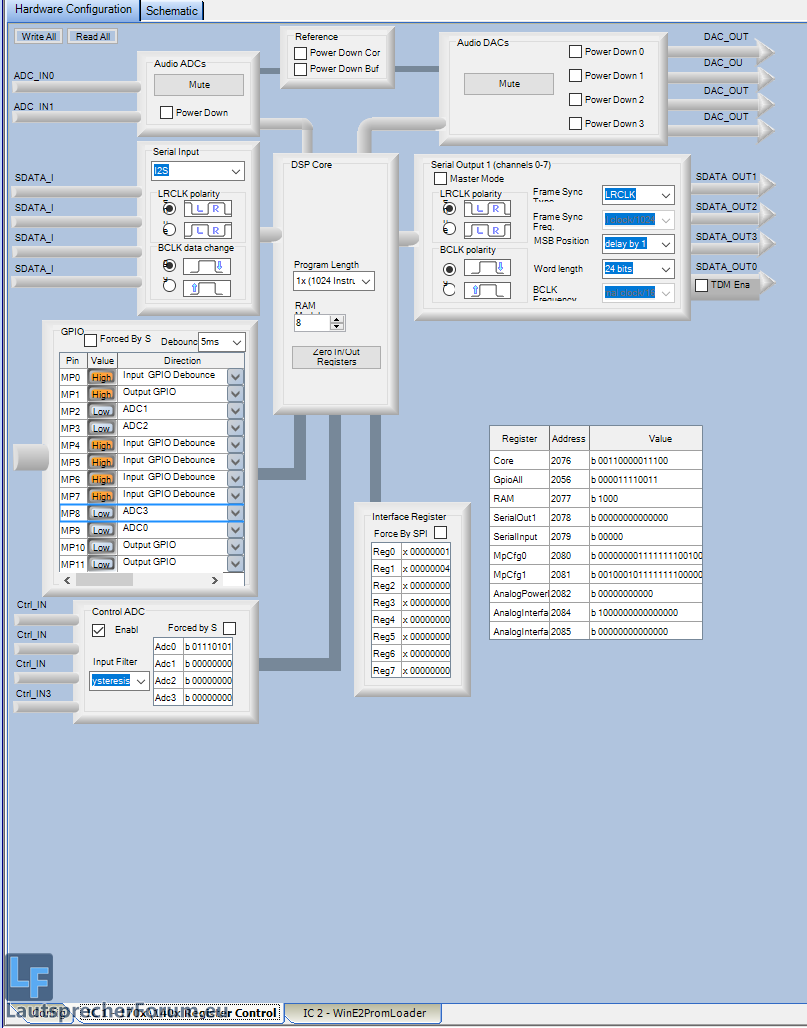The height and width of the screenshot is (1028, 807).
Task: Check the Audio ADCs Power Down box
Action: click(x=167, y=113)
